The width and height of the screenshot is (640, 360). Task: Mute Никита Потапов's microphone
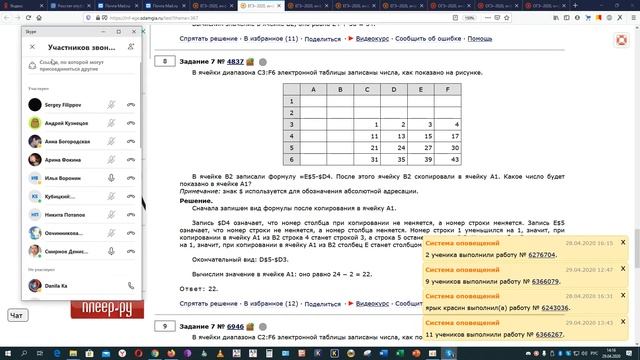pyautogui.click(x=111, y=215)
